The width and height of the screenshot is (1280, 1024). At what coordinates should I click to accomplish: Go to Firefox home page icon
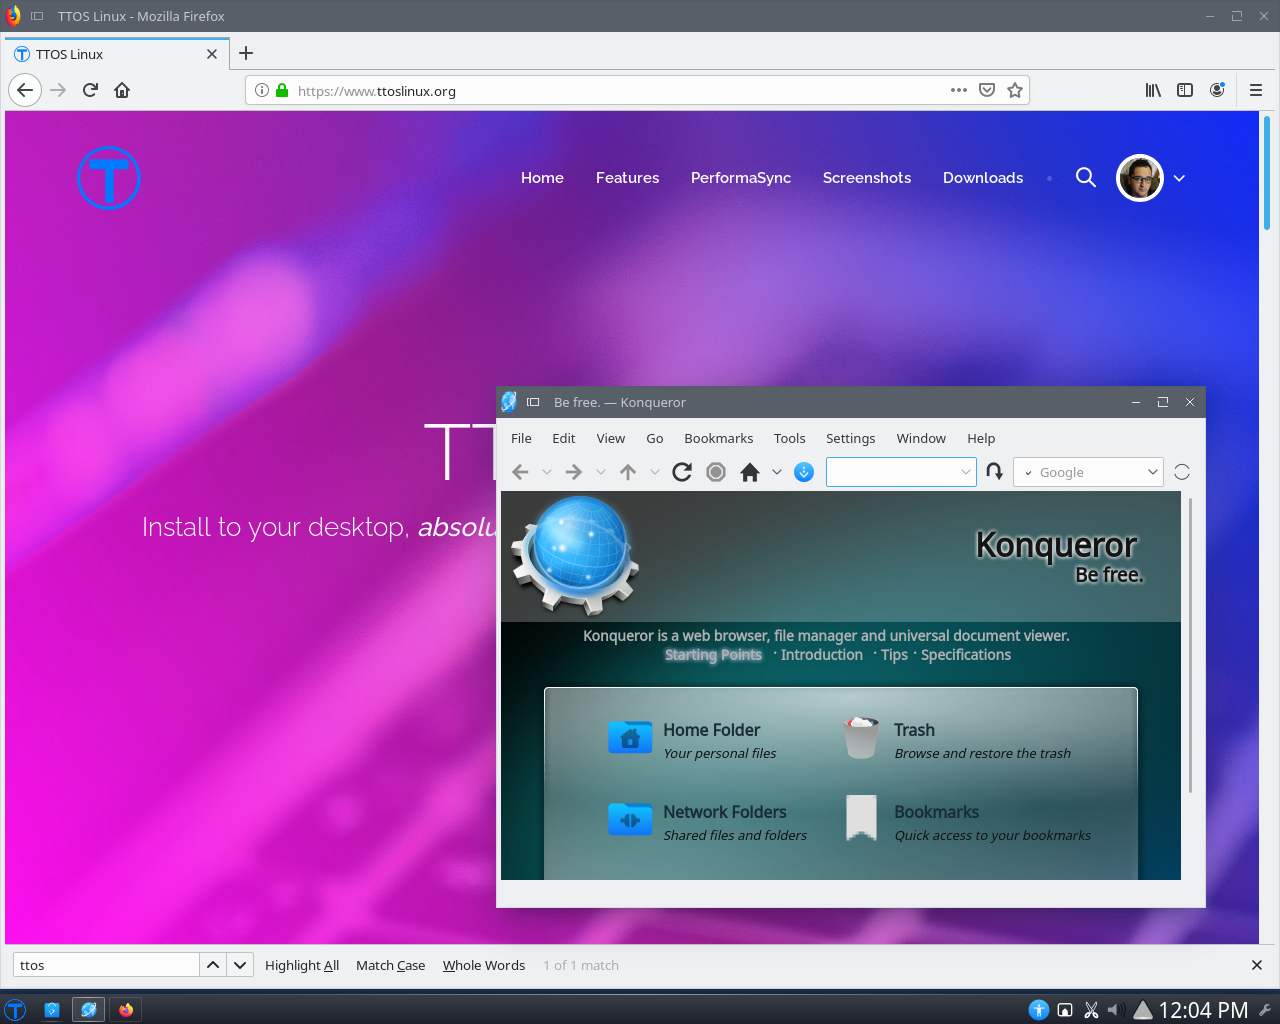pos(122,90)
